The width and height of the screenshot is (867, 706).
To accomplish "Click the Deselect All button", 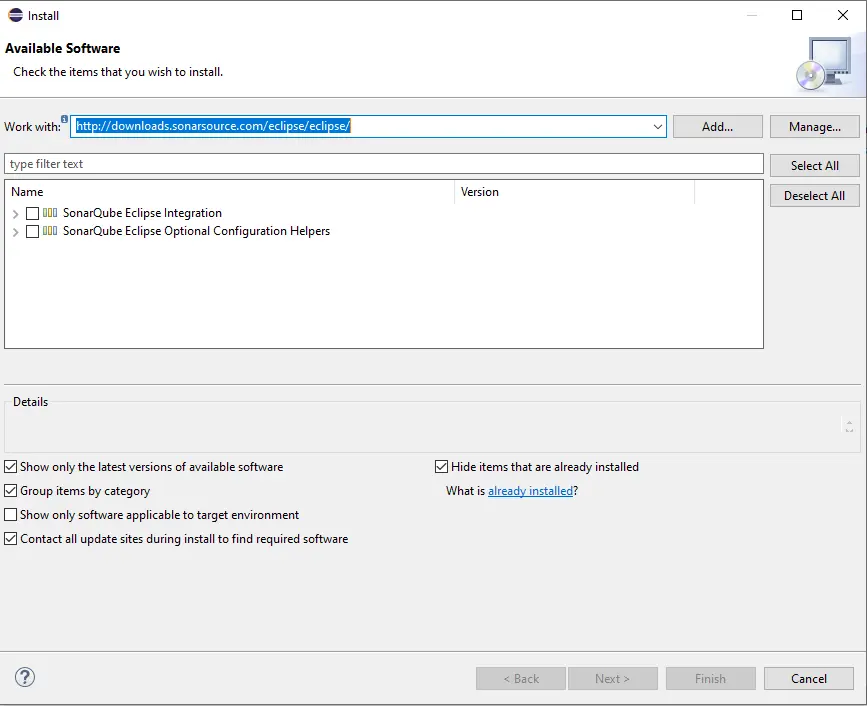I will 814,195.
